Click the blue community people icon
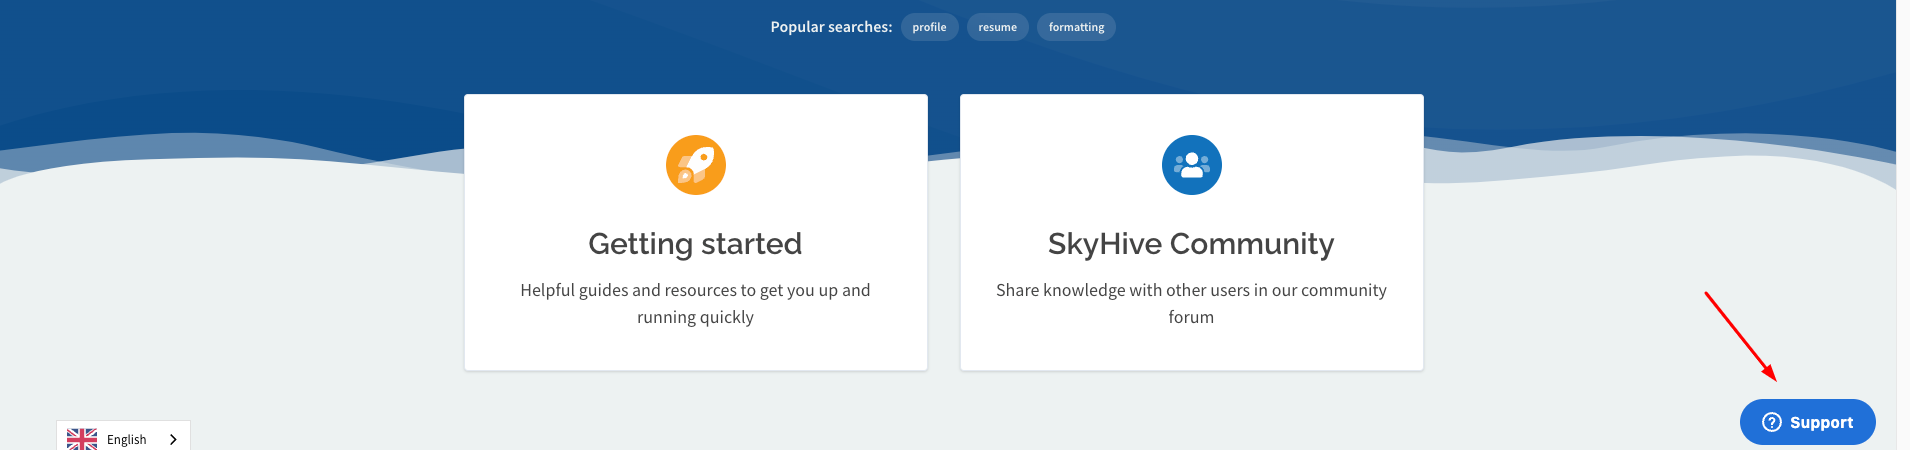This screenshot has height=450, width=1910. pos(1191,165)
